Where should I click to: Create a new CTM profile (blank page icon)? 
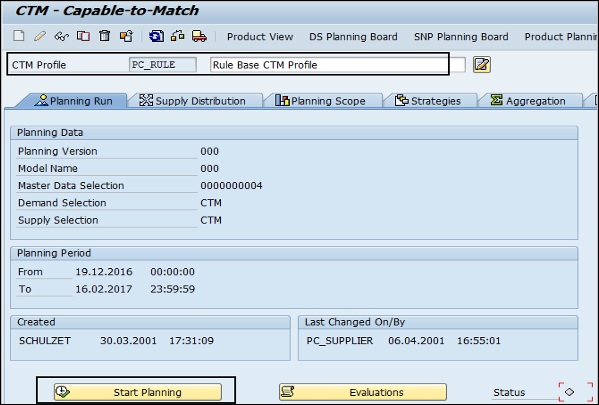[x=19, y=36]
